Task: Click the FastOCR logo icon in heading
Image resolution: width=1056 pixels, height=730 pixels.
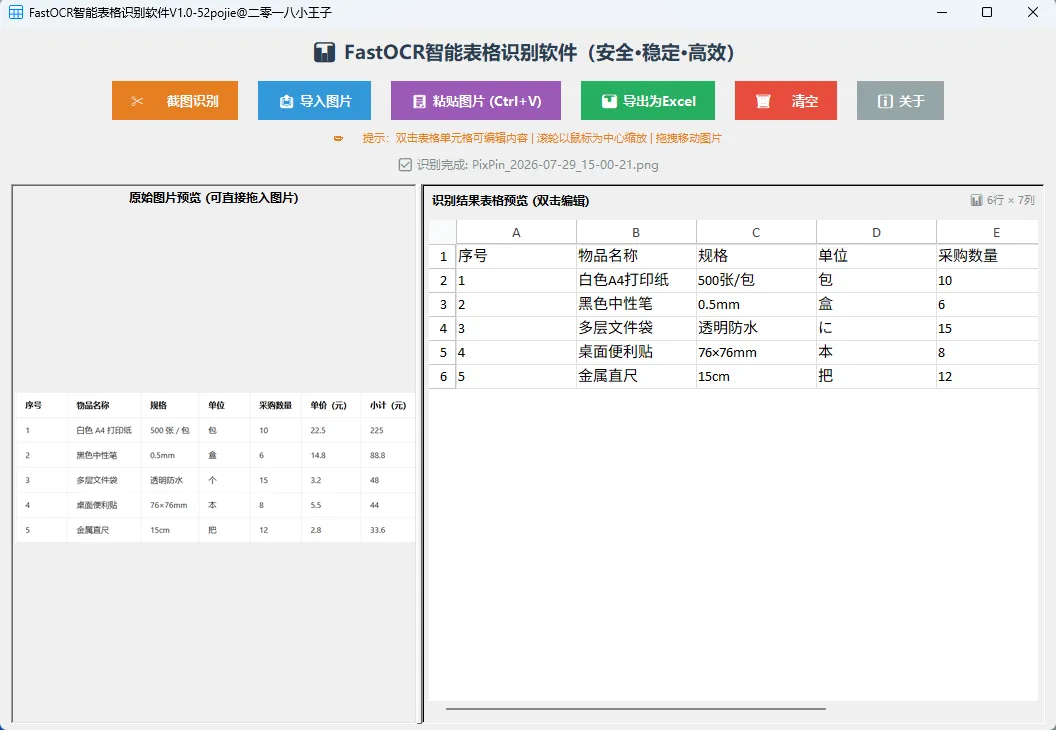Action: tap(325, 53)
